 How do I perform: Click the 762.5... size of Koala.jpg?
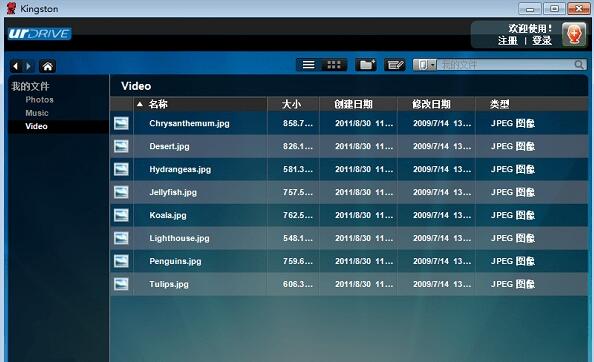point(298,215)
